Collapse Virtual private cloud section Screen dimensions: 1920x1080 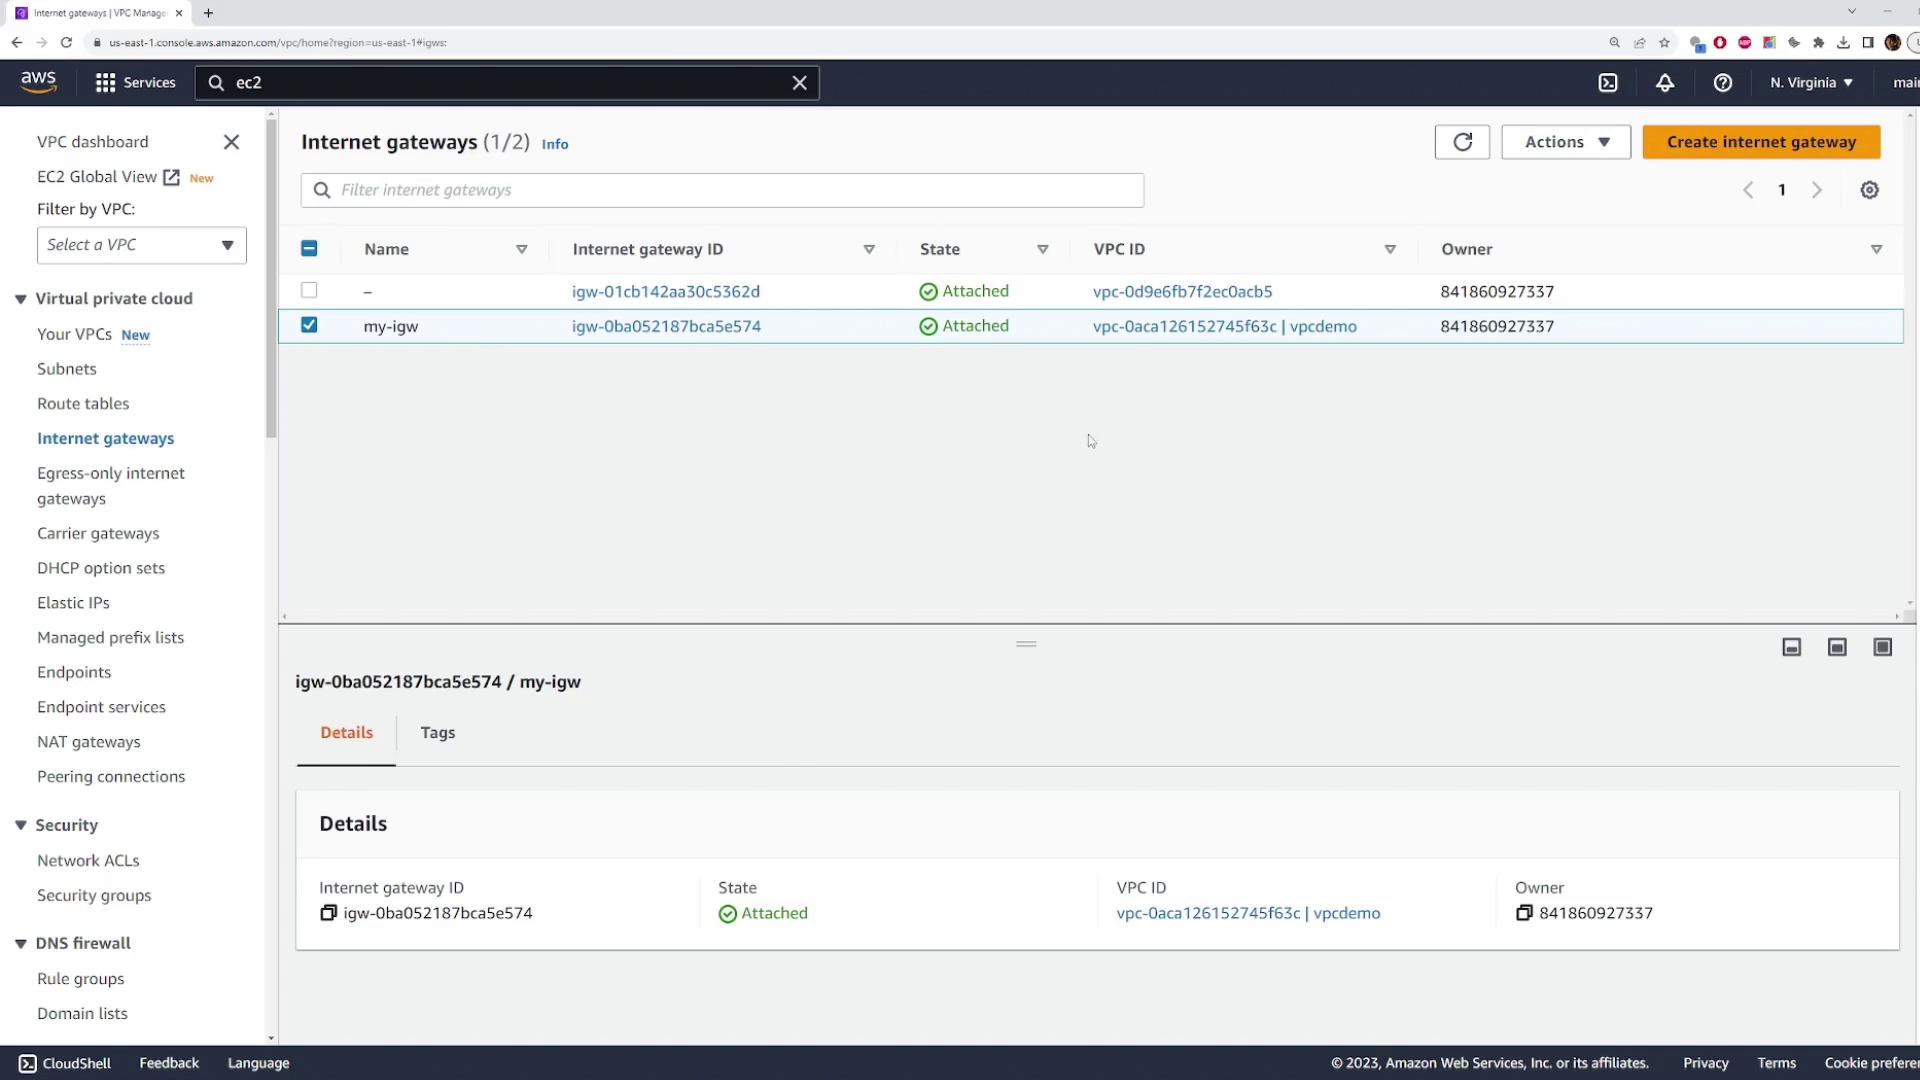(21, 299)
